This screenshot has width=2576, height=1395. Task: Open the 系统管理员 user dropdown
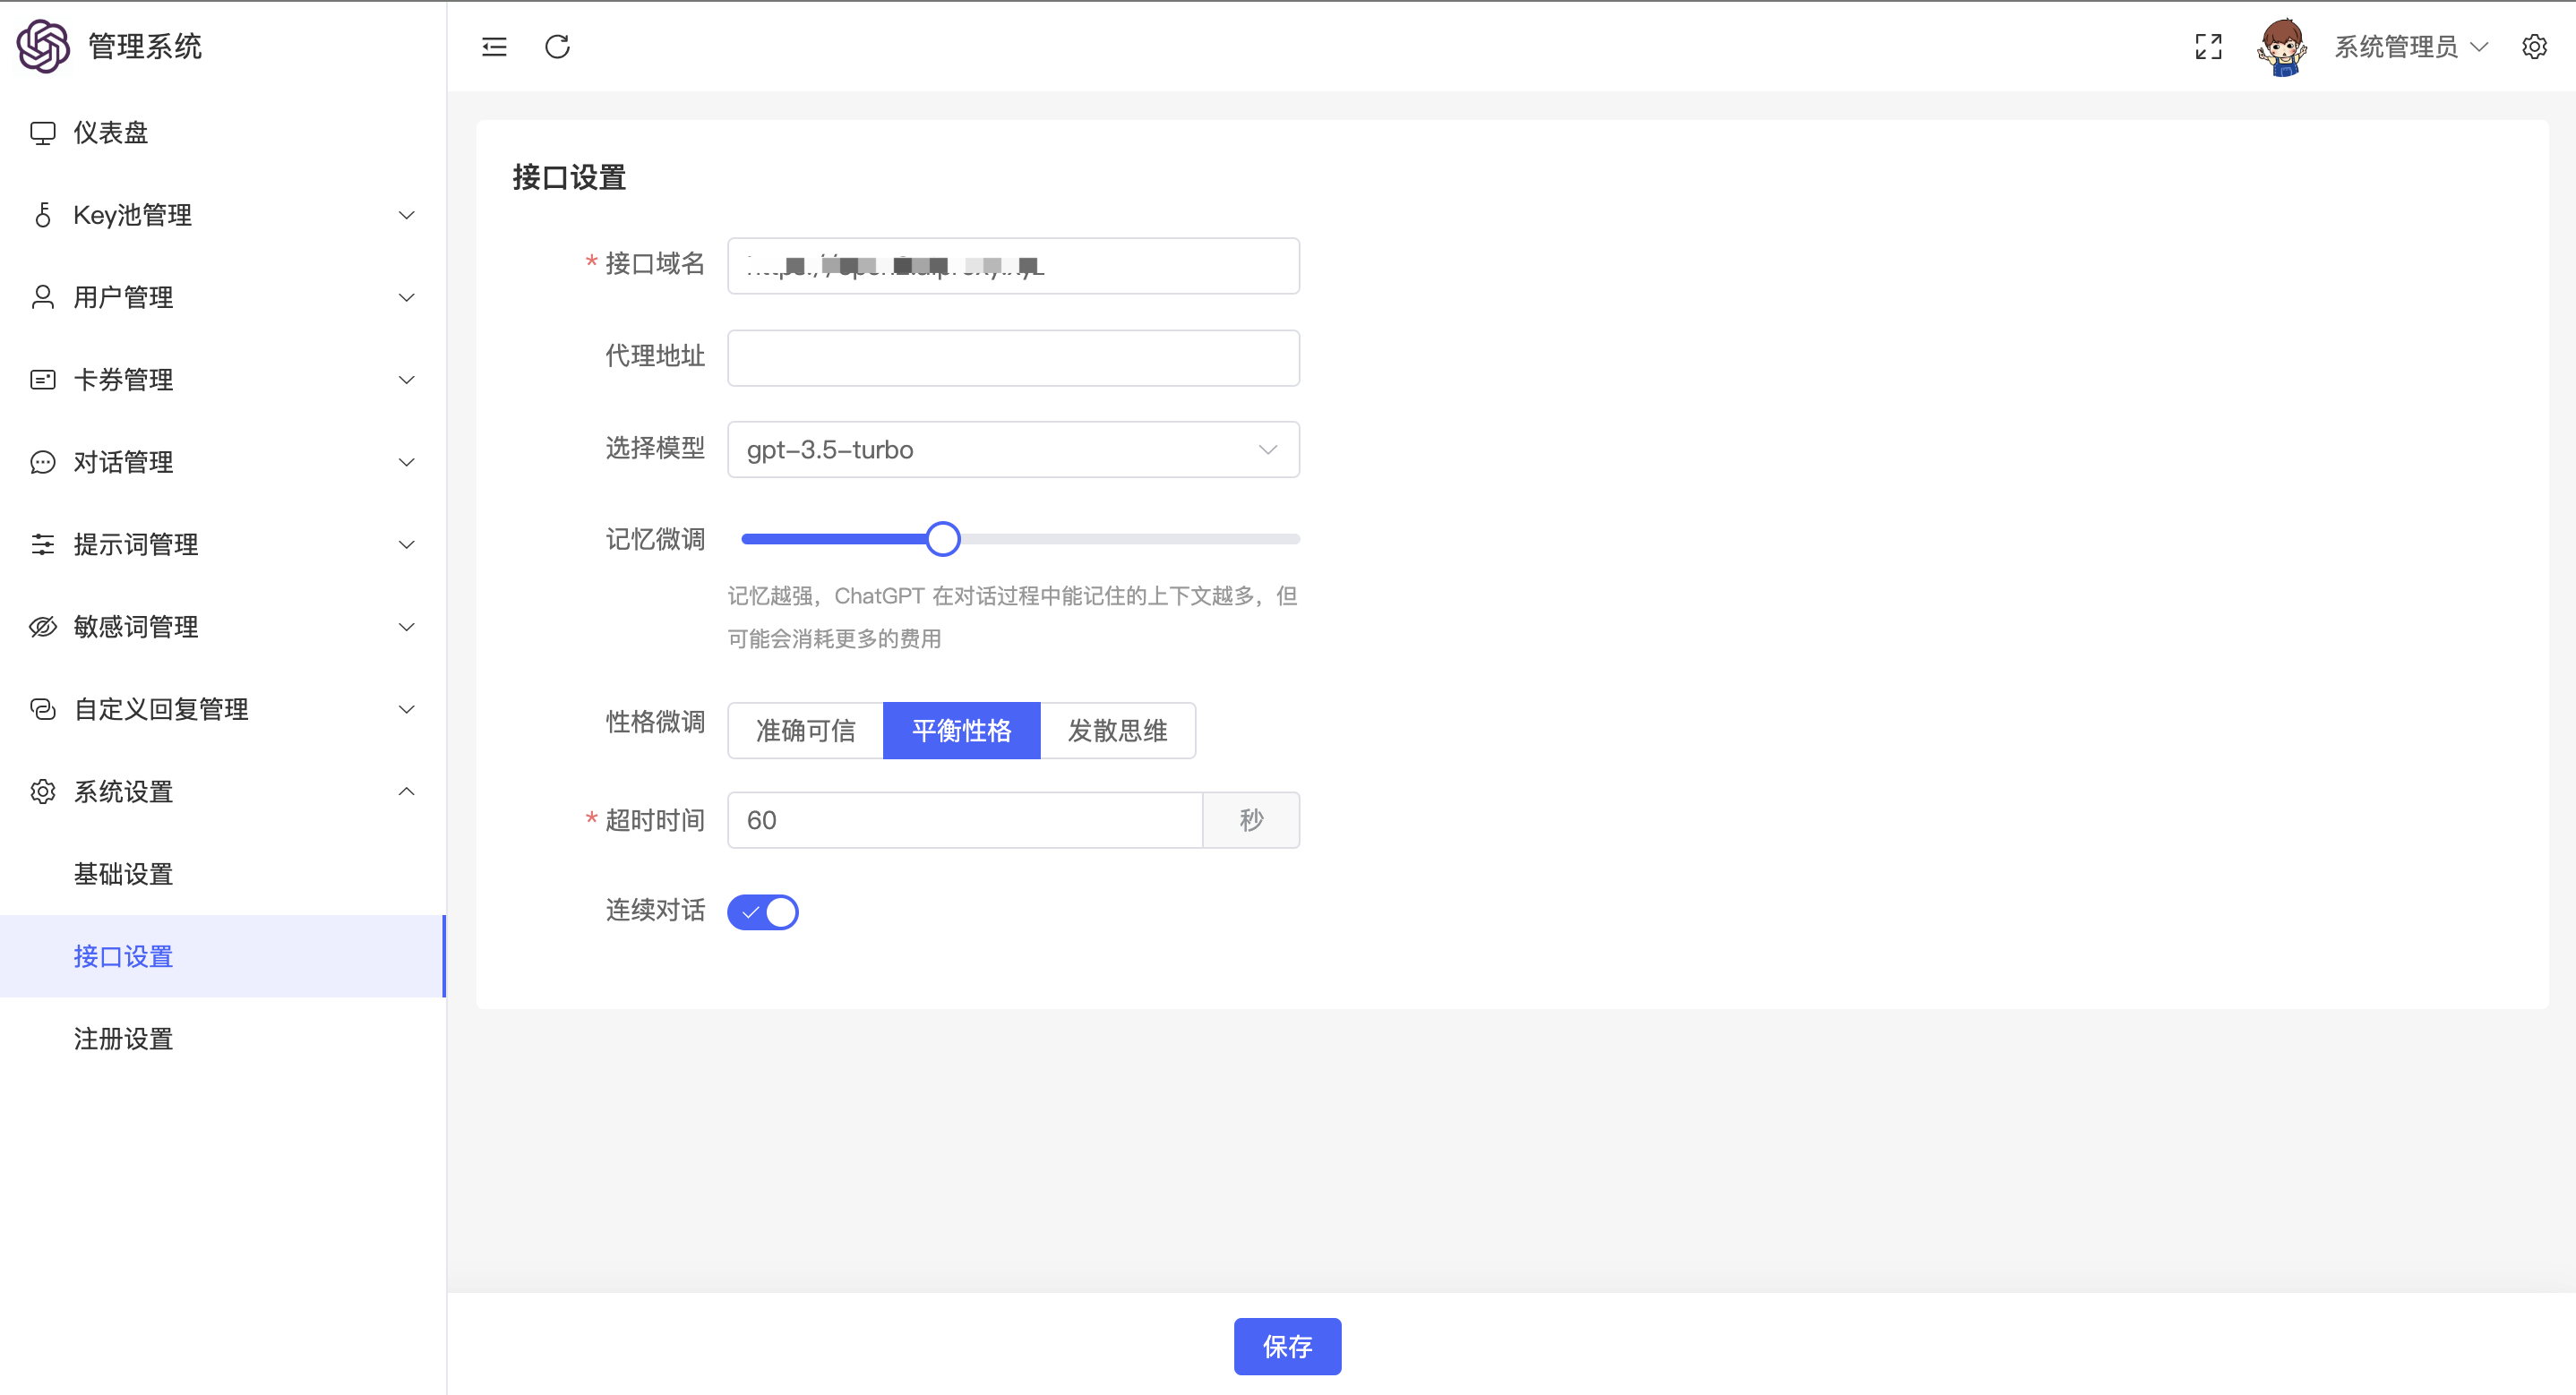pyautogui.click(x=2410, y=47)
